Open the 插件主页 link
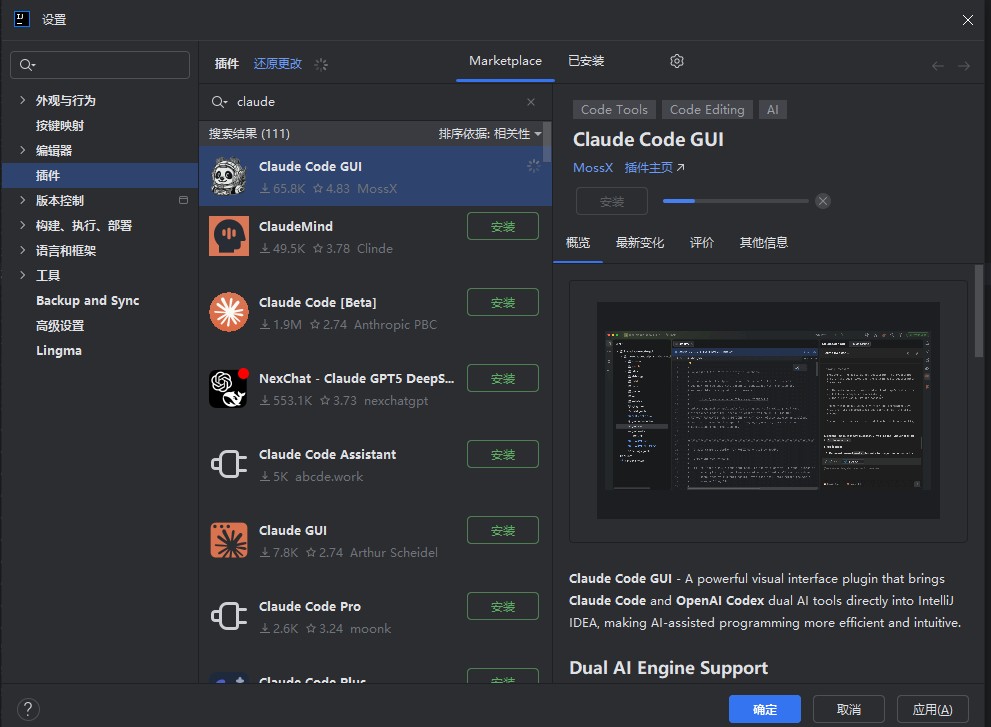 pos(654,168)
